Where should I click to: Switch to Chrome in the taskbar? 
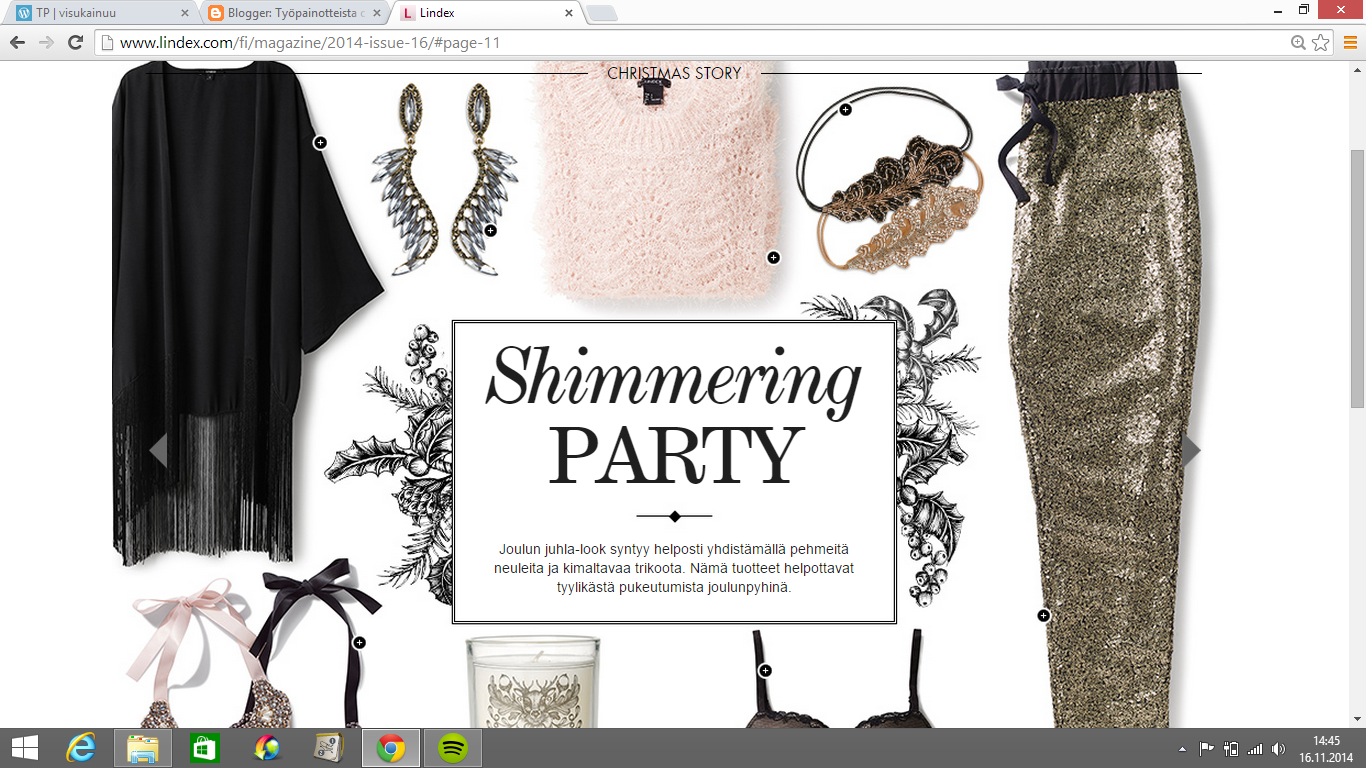(390, 748)
